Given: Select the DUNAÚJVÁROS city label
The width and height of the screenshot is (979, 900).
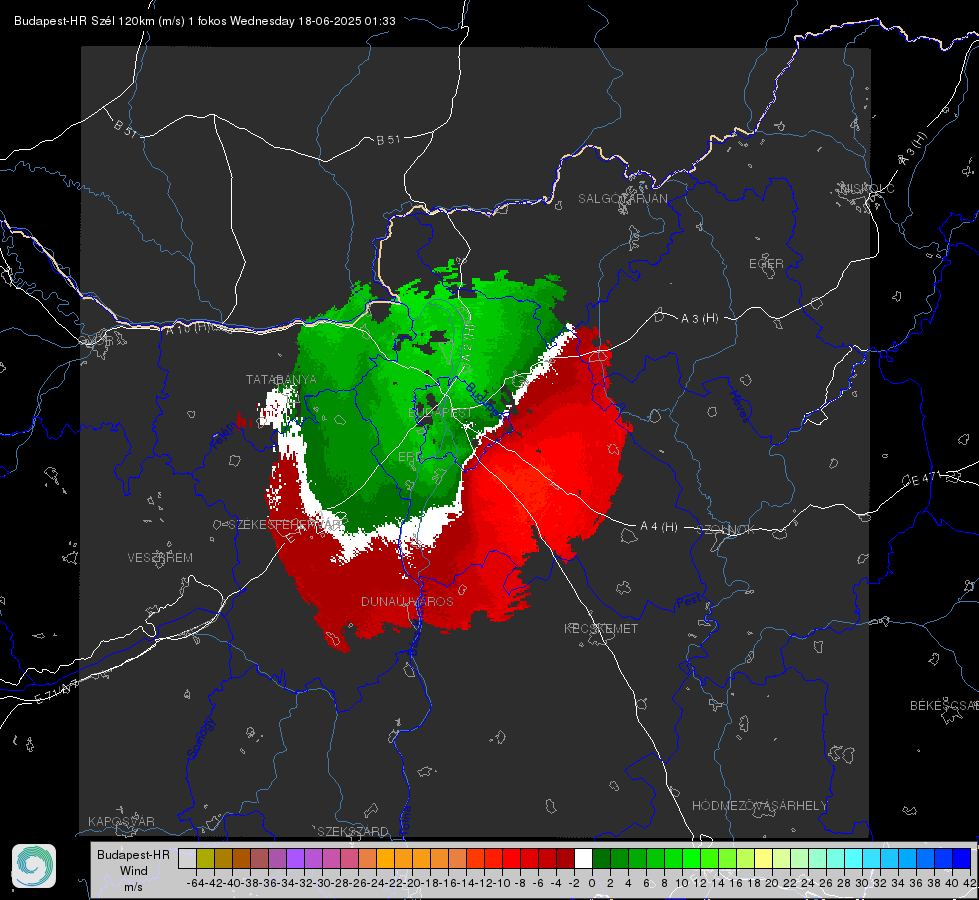Looking at the screenshot, I should (407, 601).
